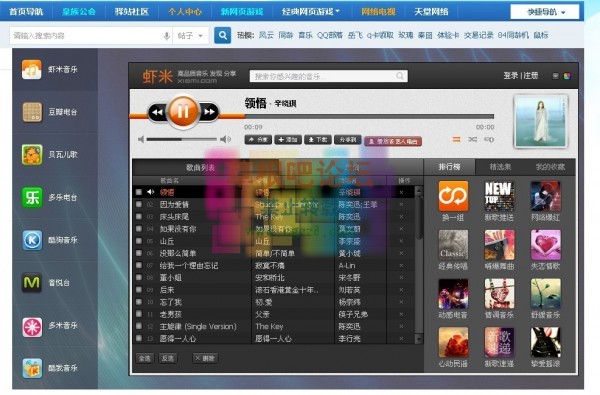Viewport: 600px width, 395px height.
Task: Click the song list scroll-up arrow
Action: click(419, 190)
